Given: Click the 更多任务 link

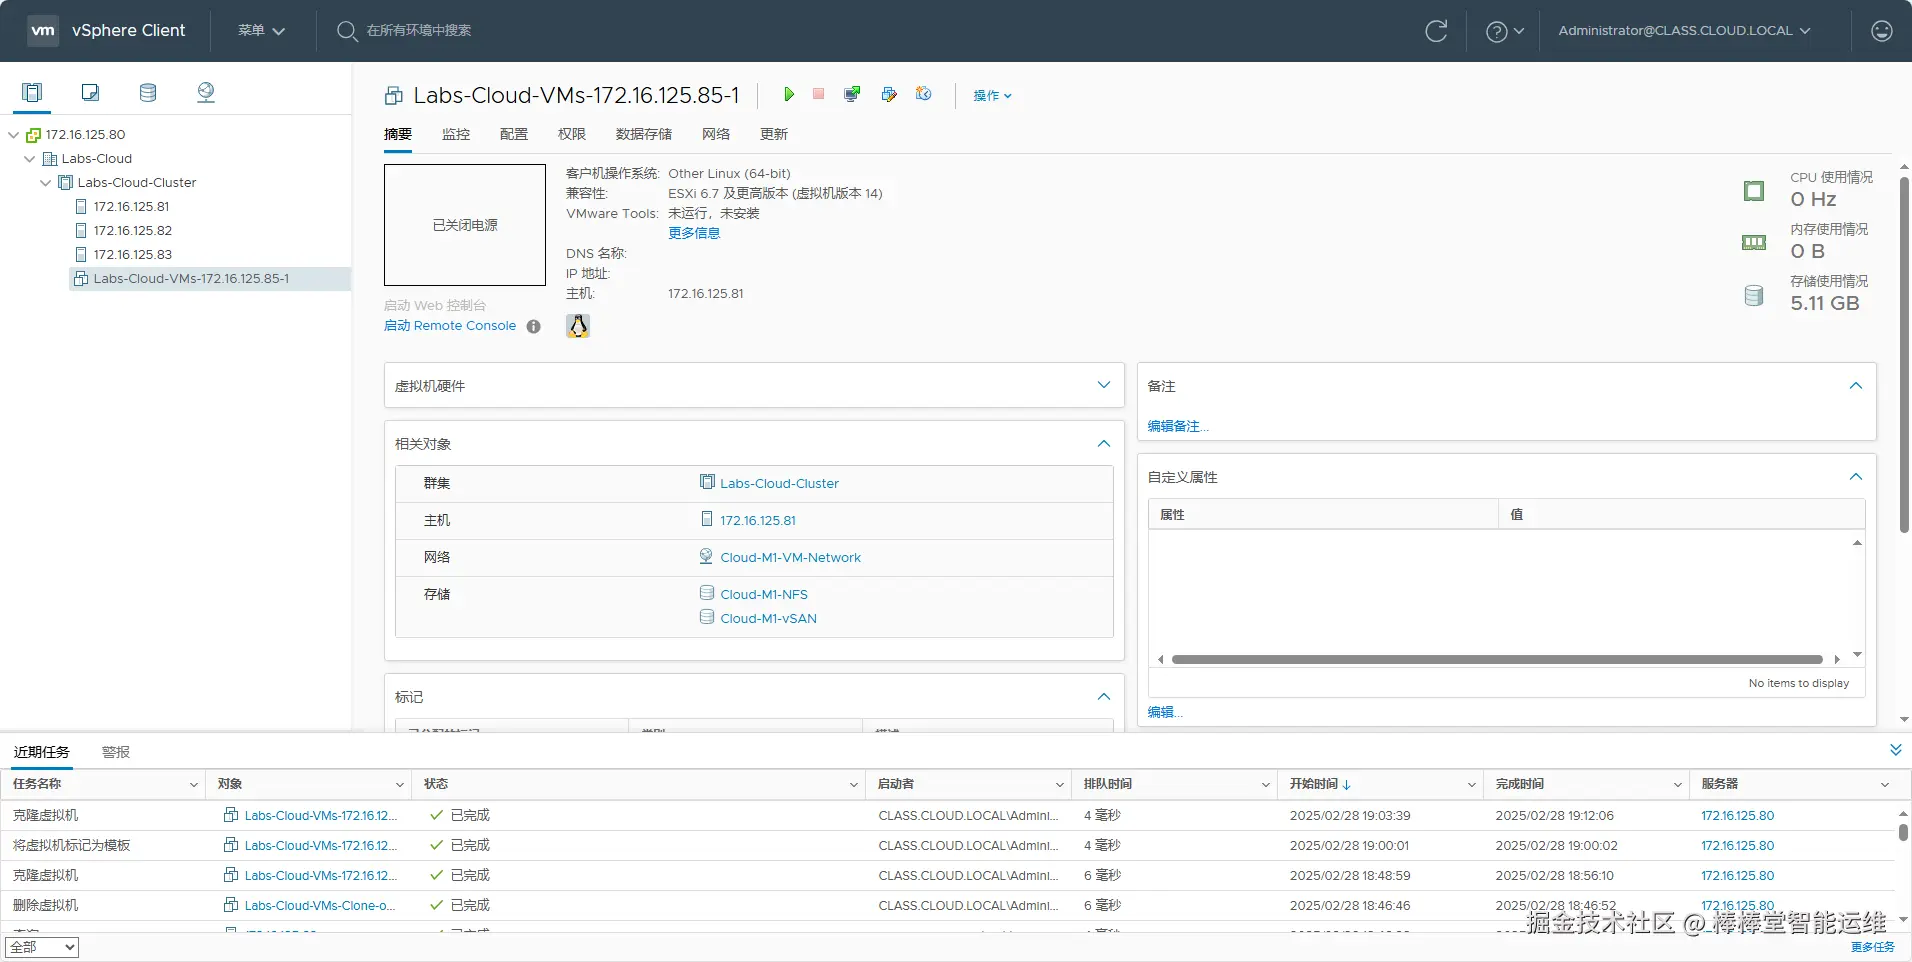Looking at the screenshot, I should pos(1873,947).
